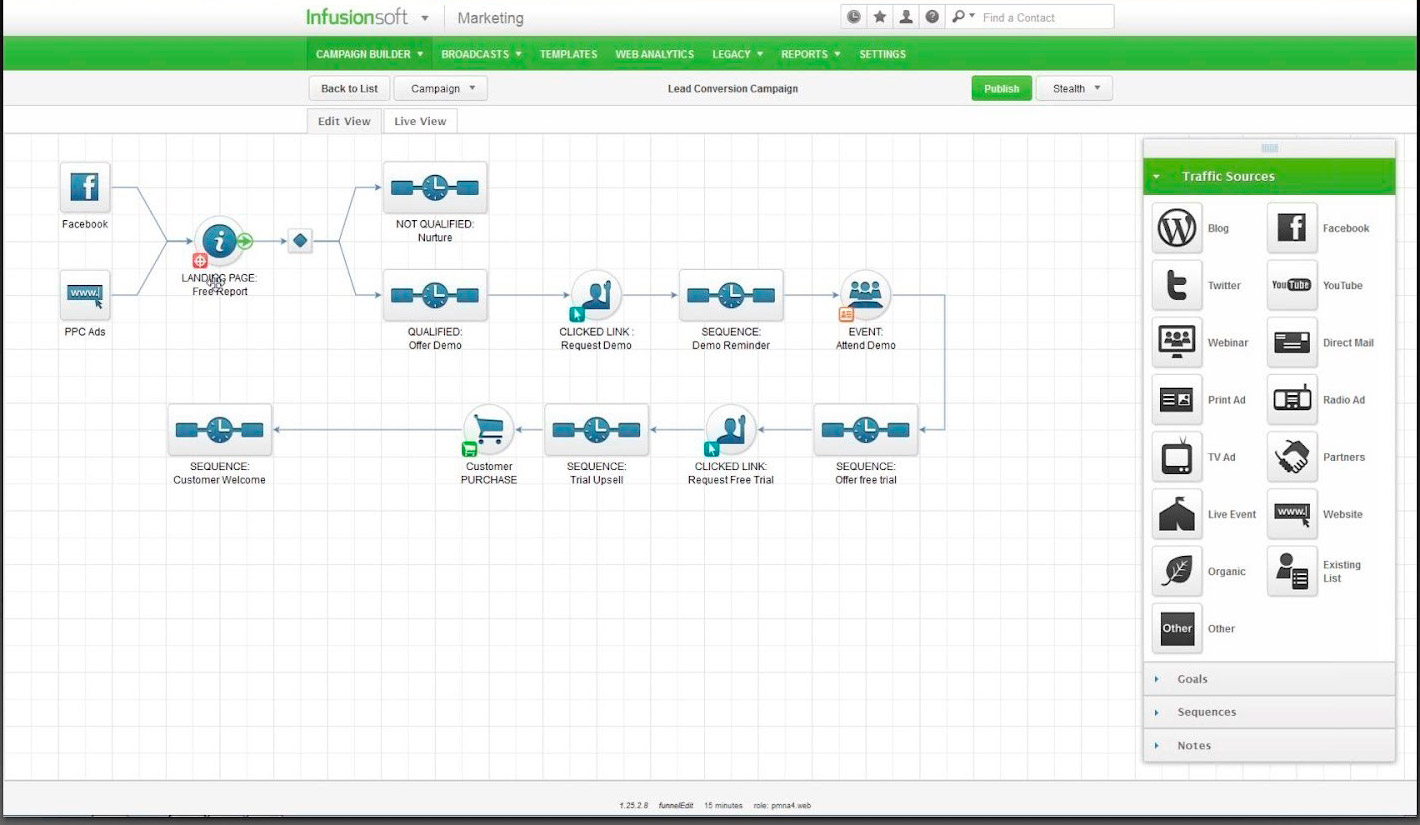Screen dimensions: 1420x825
Task: Click the Find a Contact search field
Action: pyautogui.click(x=1045, y=17)
